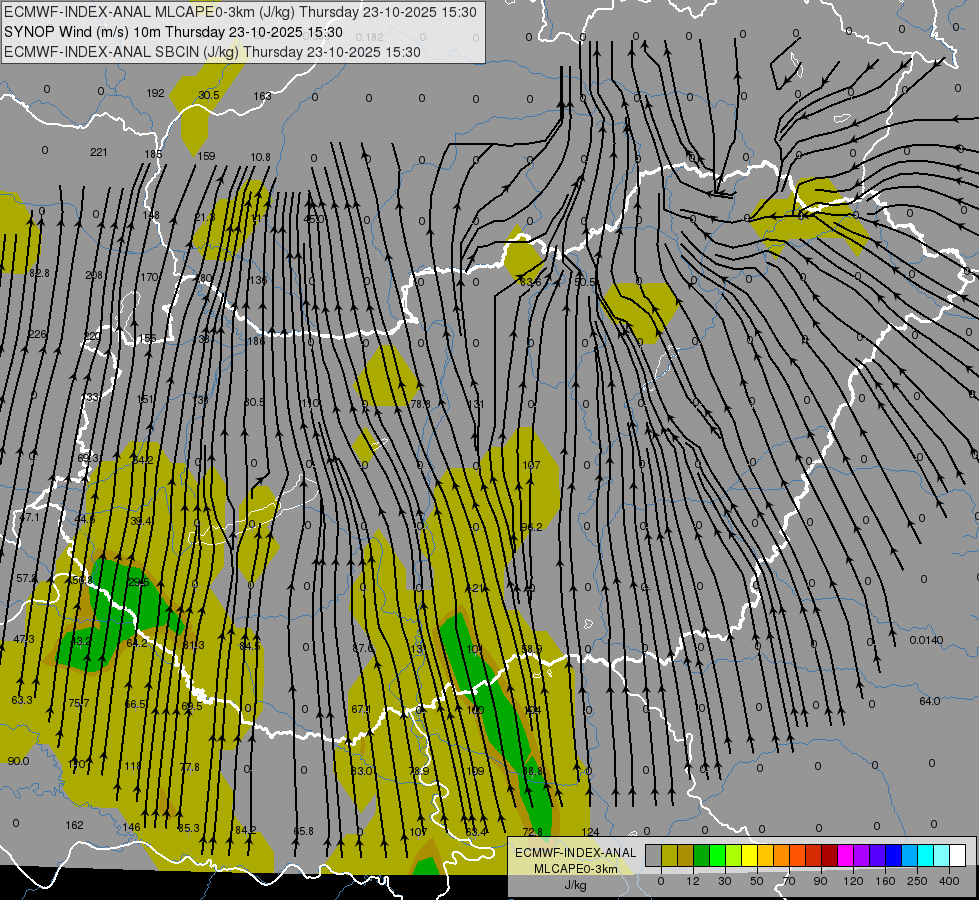The height and width of the screenshot is (900, 979).
Task: Select the lime yellow-green swatch near 30
Action: pos(733,855)
